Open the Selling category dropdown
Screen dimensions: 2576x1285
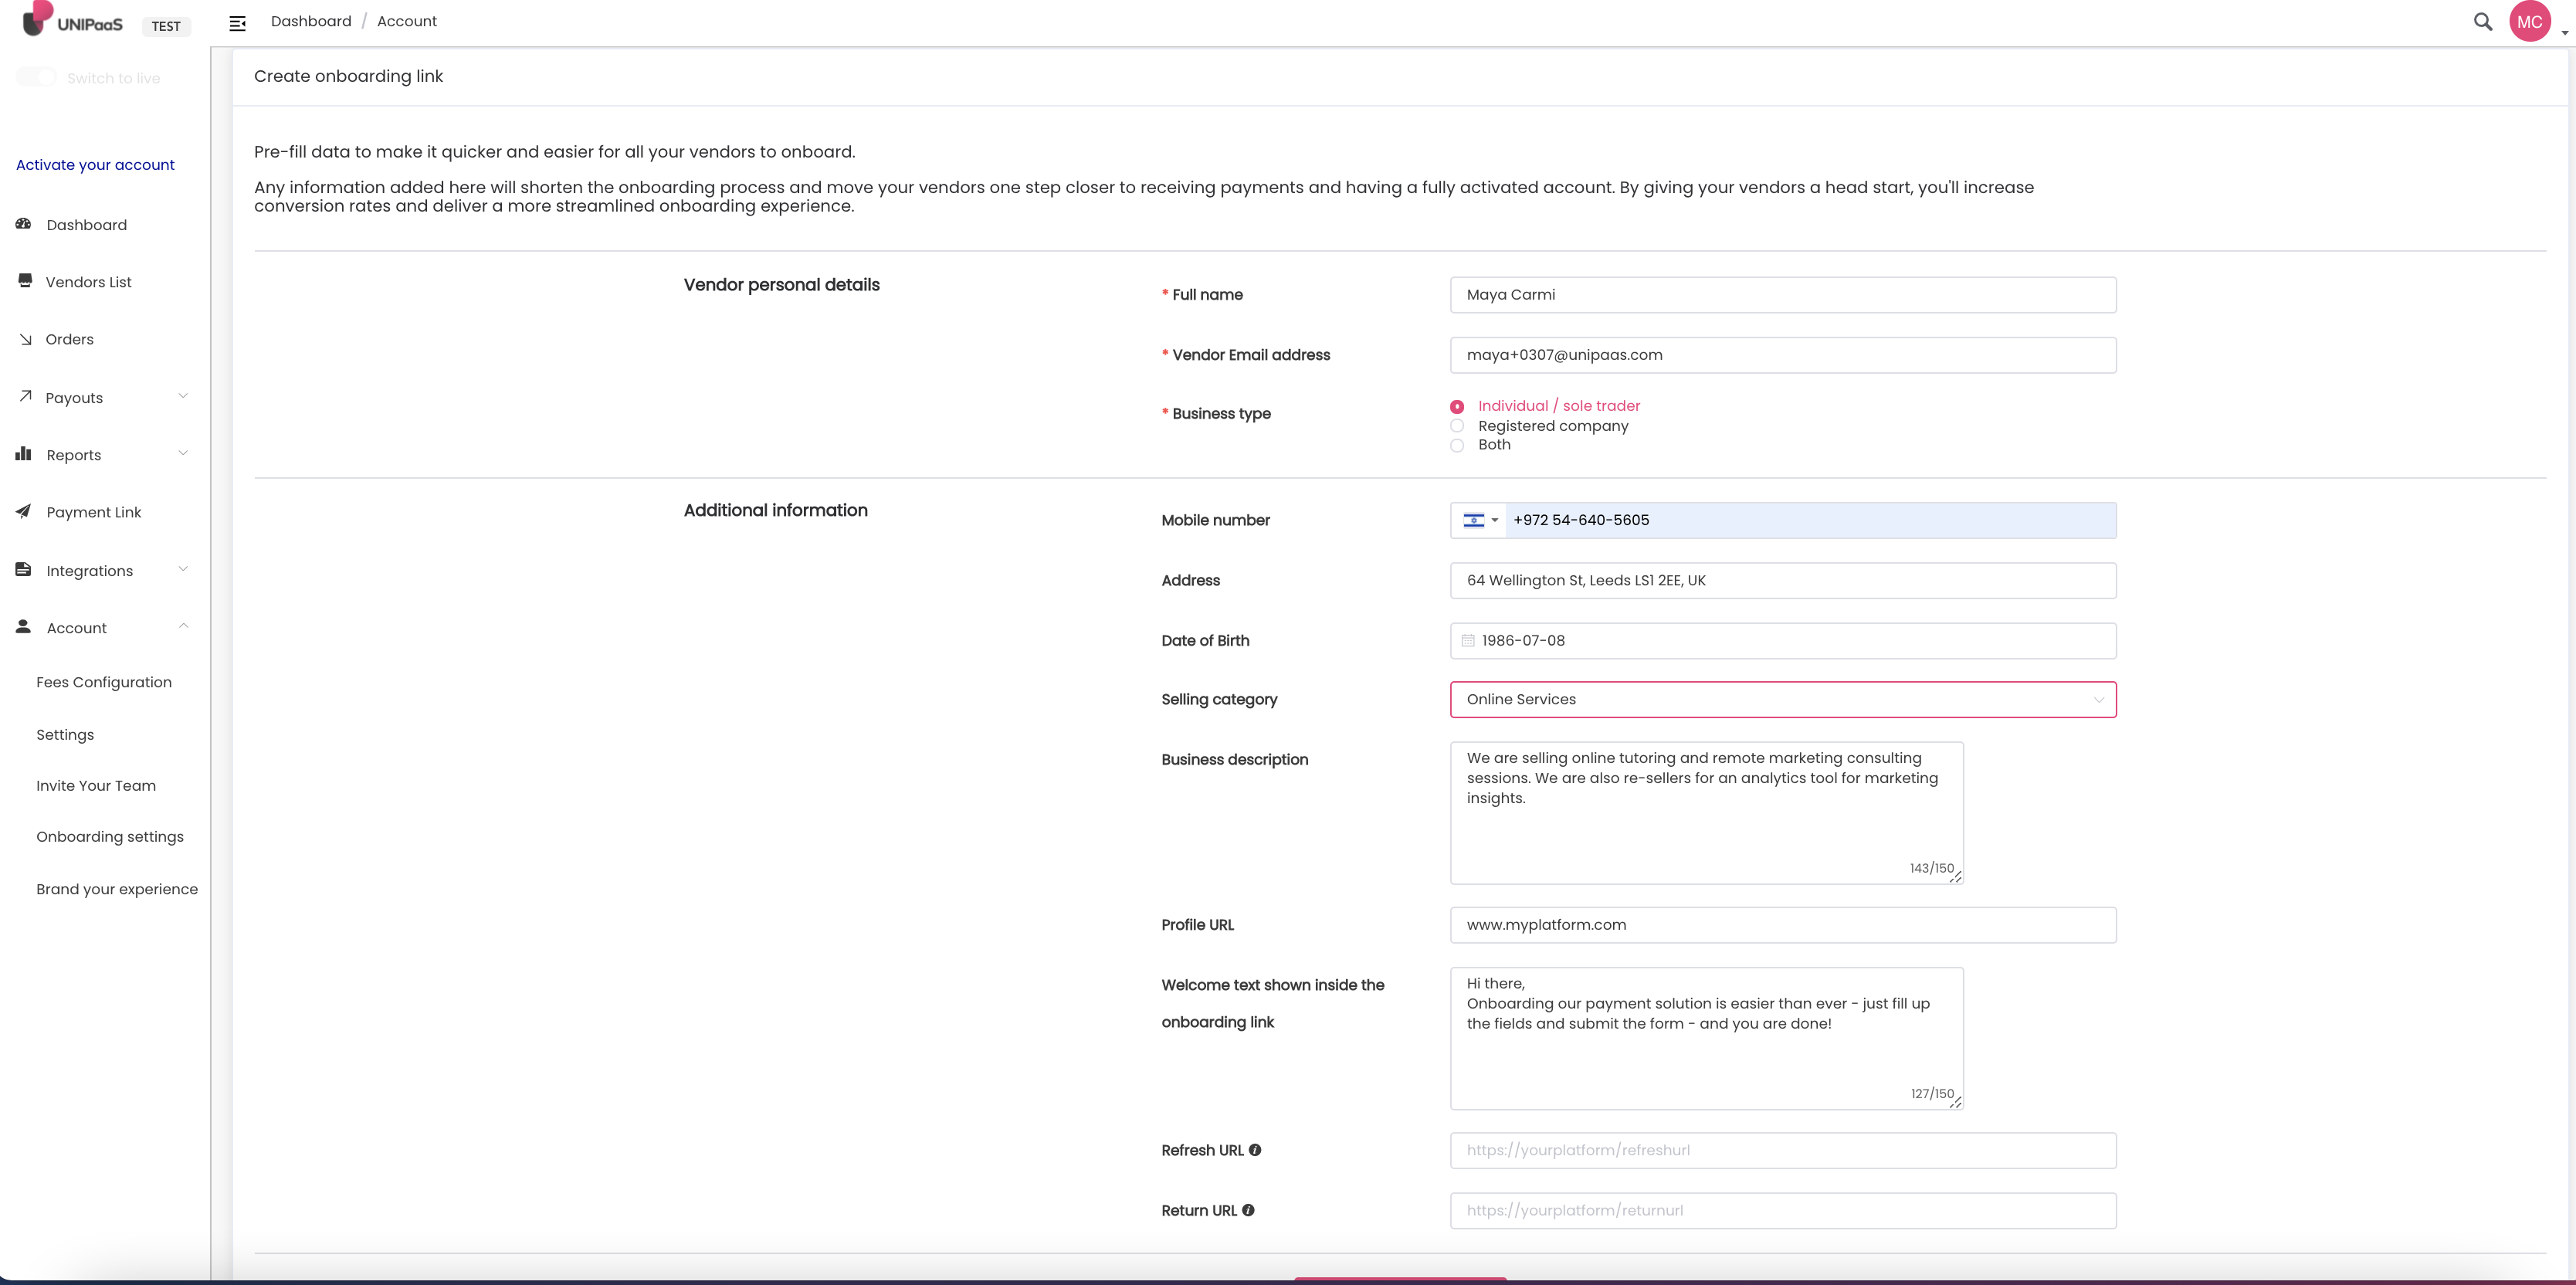[x=1782, y=700]
